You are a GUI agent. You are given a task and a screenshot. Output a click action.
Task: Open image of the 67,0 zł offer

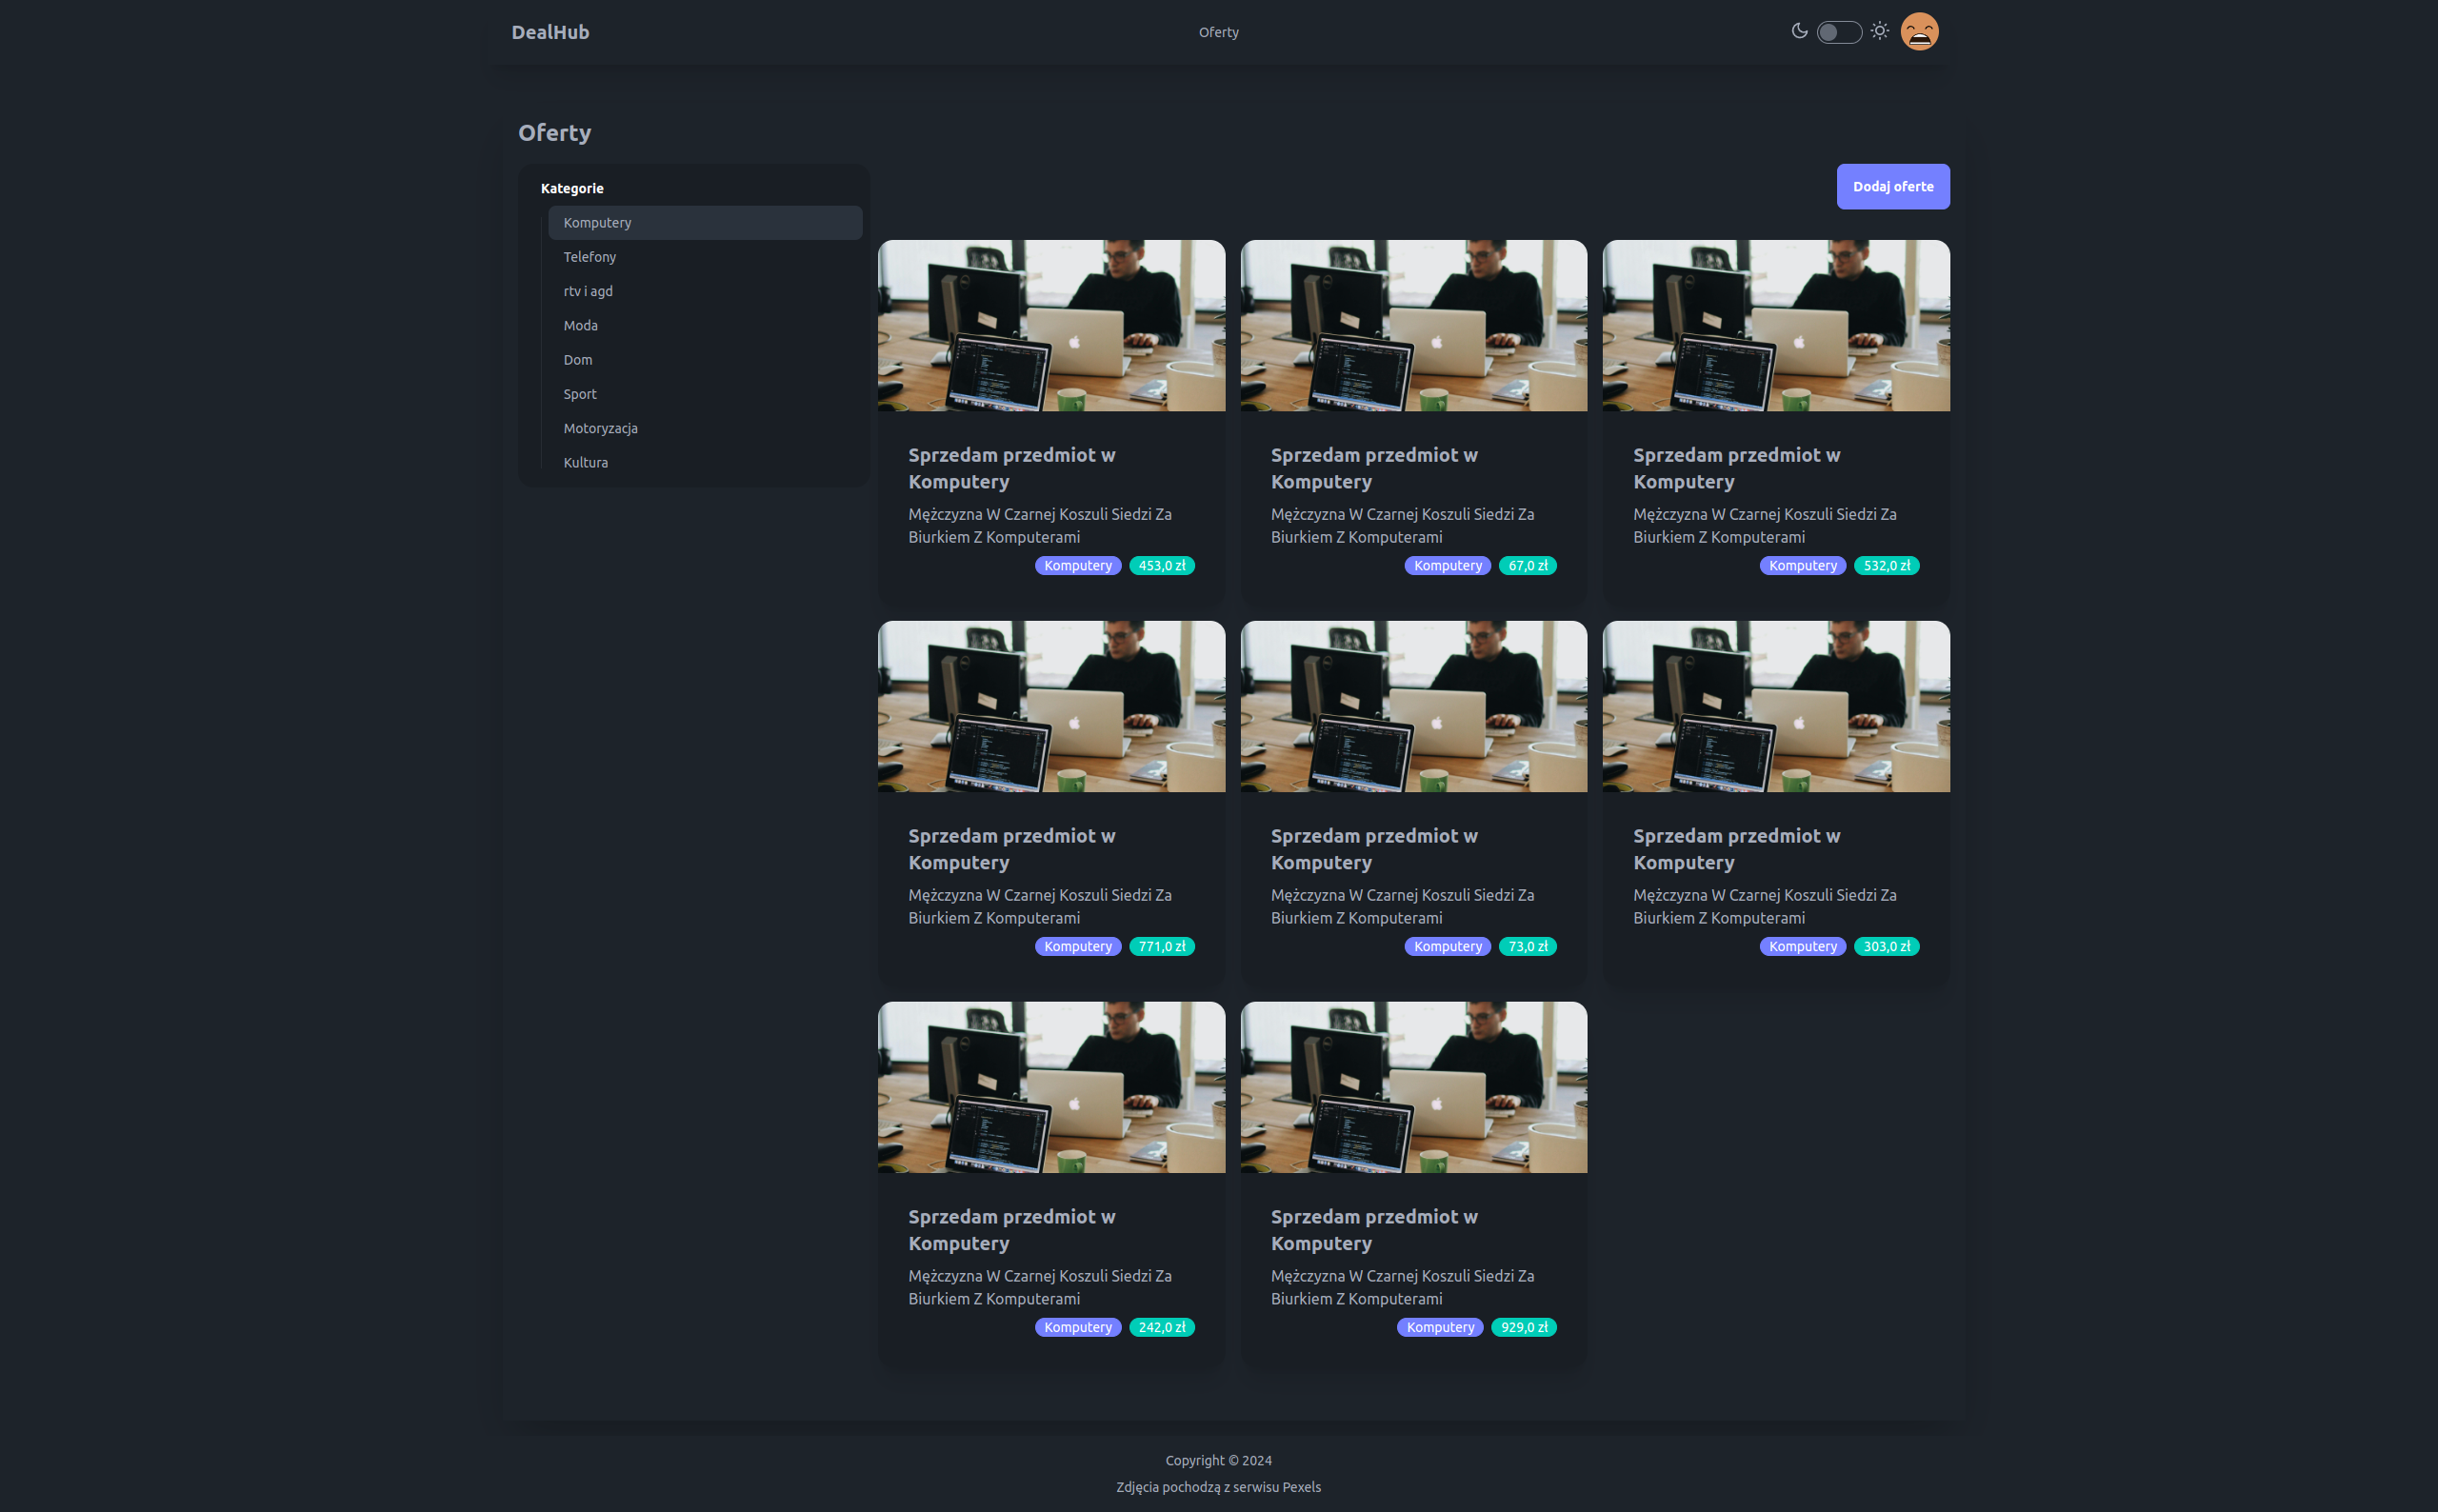(x=1413, y=325)
